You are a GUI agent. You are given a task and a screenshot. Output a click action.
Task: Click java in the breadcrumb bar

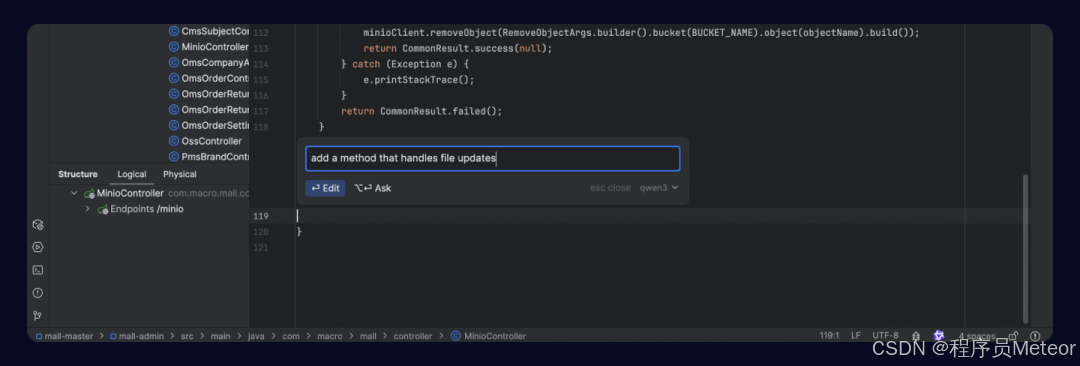pyautogui.click(x=256, y=336)
